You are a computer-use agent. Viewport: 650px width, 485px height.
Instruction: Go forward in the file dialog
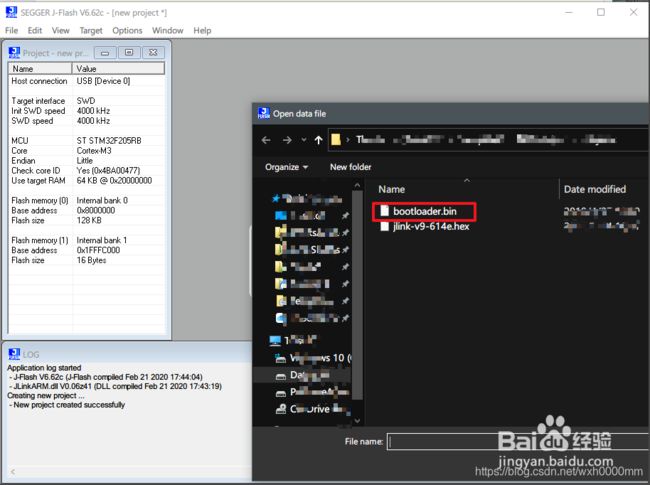point(287,140)
